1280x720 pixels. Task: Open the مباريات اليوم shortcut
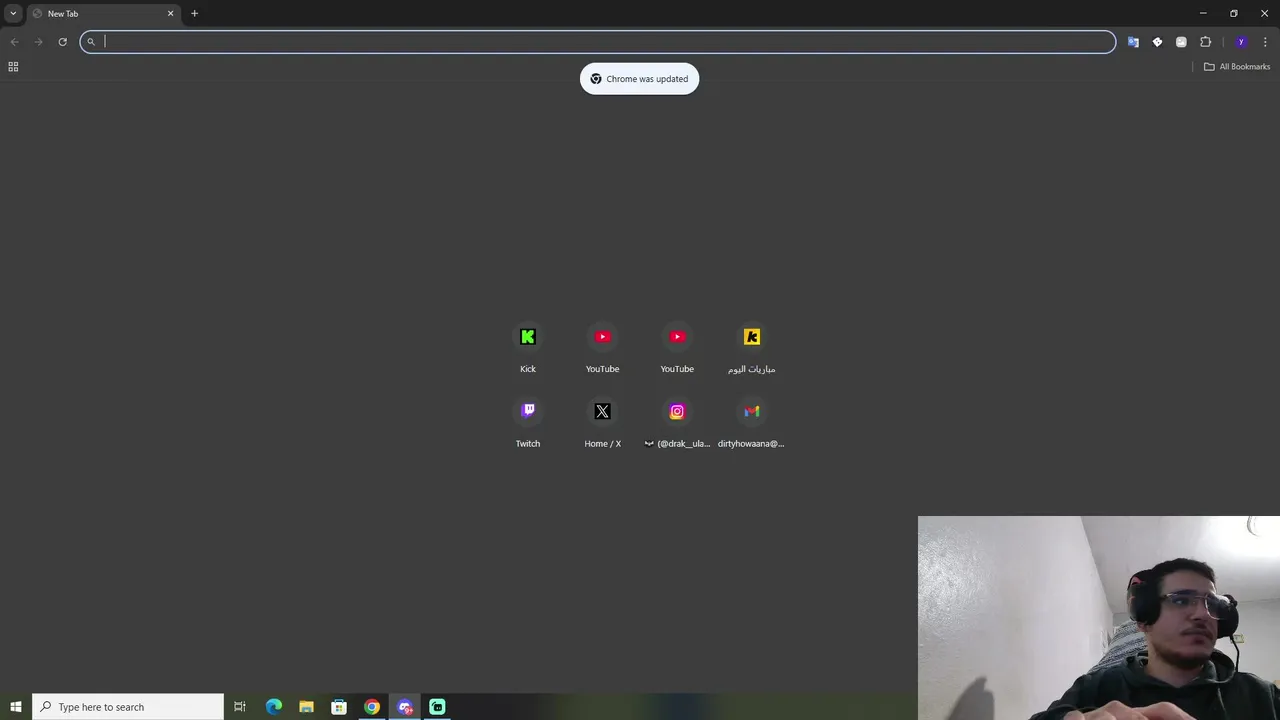pos(752,348)
